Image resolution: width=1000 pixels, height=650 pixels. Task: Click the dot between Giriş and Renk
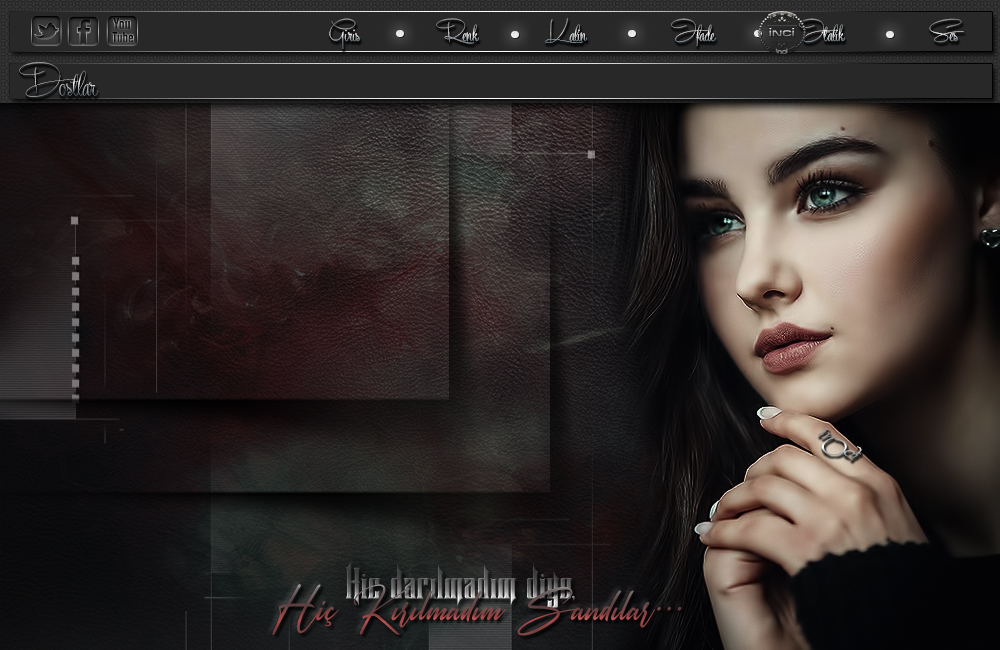tap(400, 34)
